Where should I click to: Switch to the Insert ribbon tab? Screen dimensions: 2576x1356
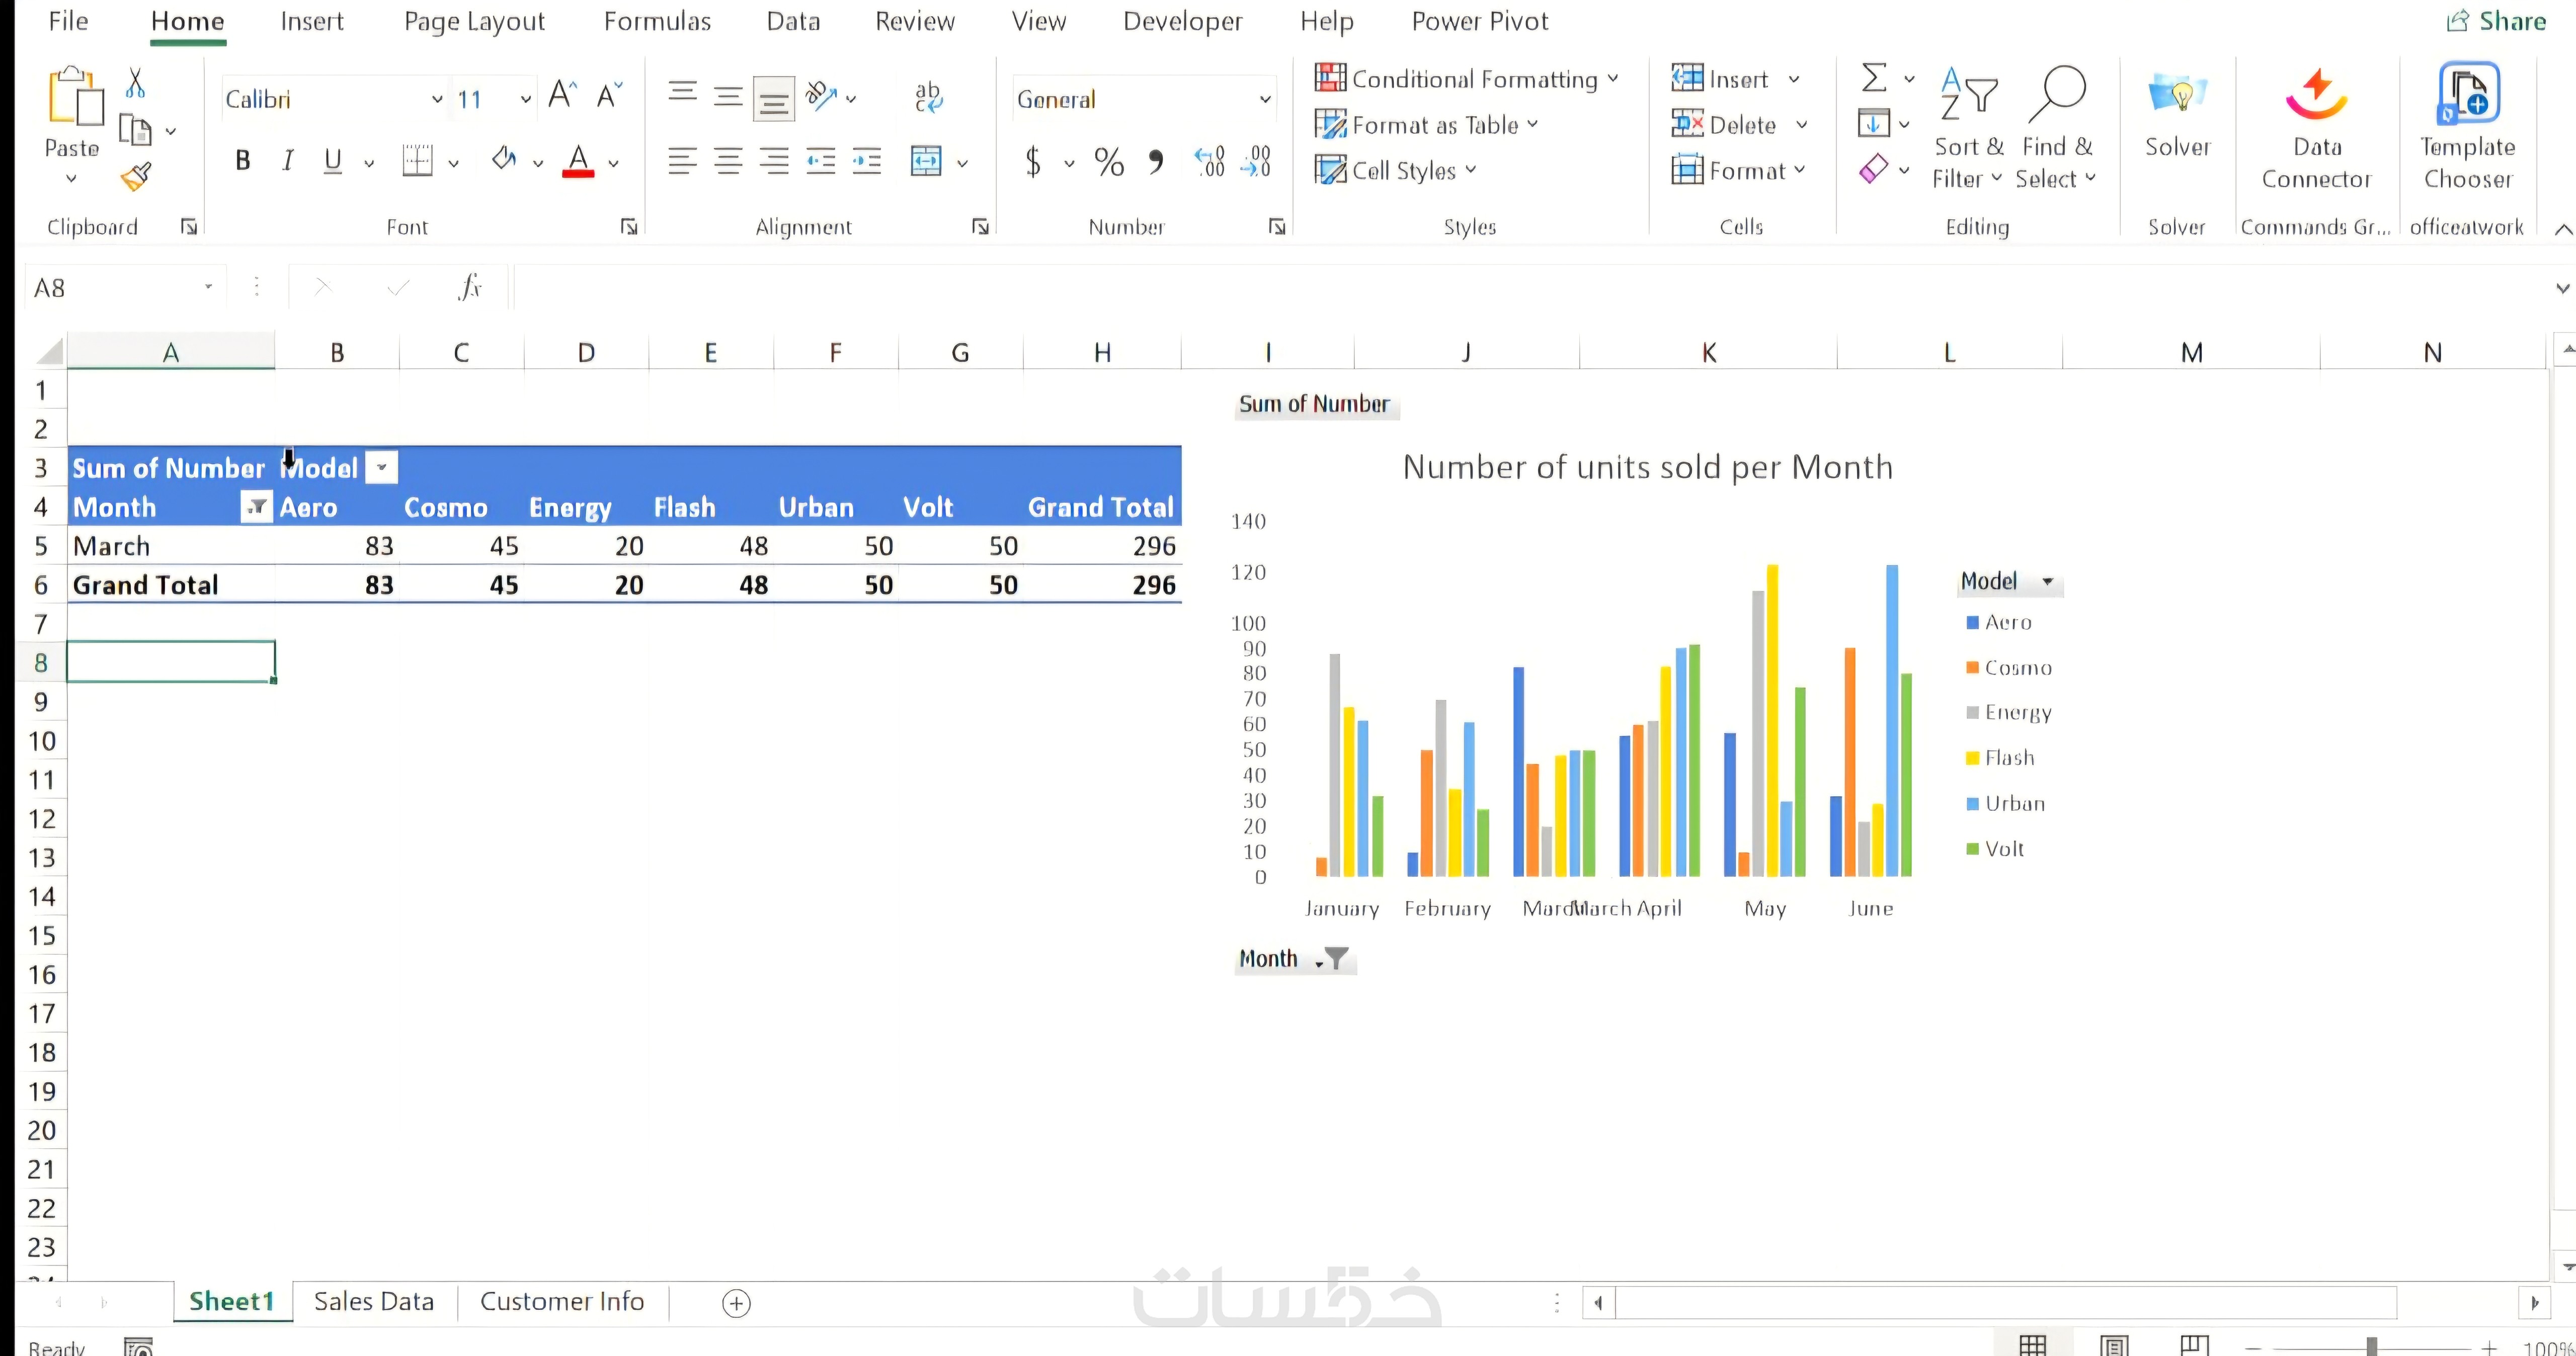point(312,21)
